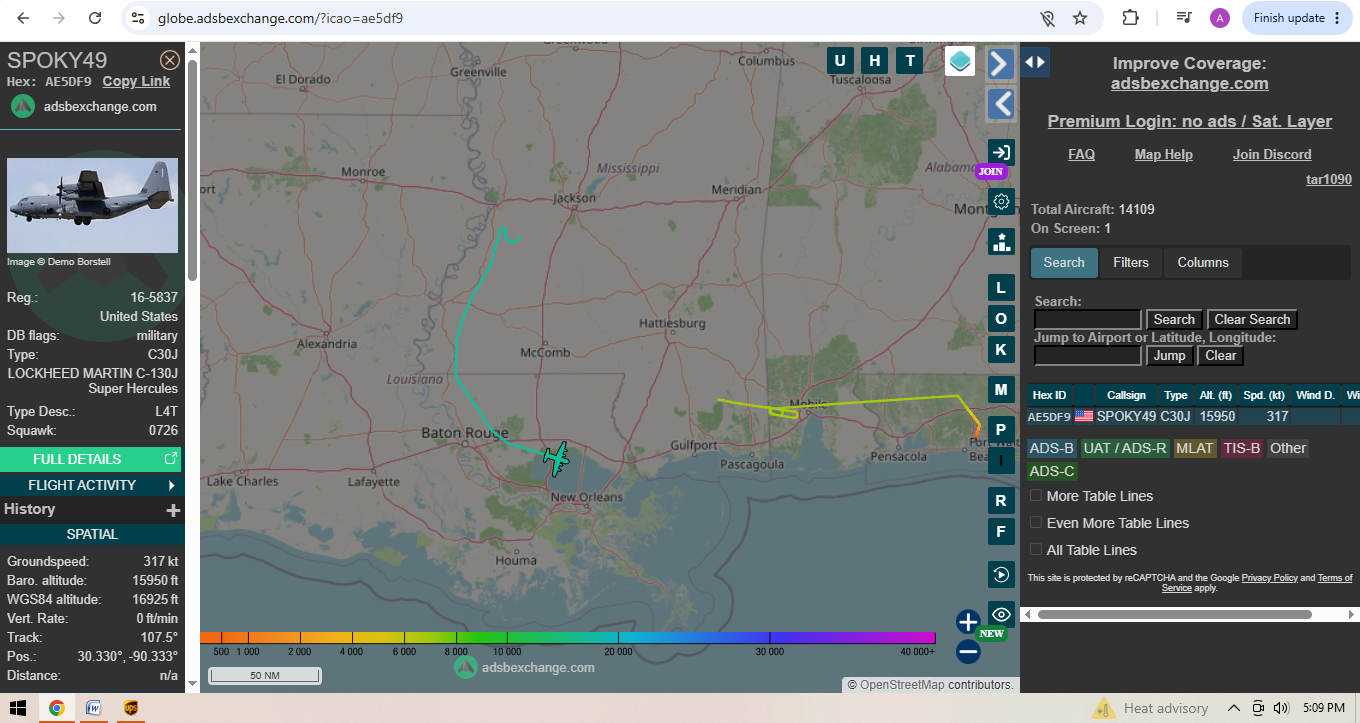Image resolution: width=1360 pixels, height=723 pixels.
Task: Click the tar1090 link
Action: click(x=1329, y=180)
